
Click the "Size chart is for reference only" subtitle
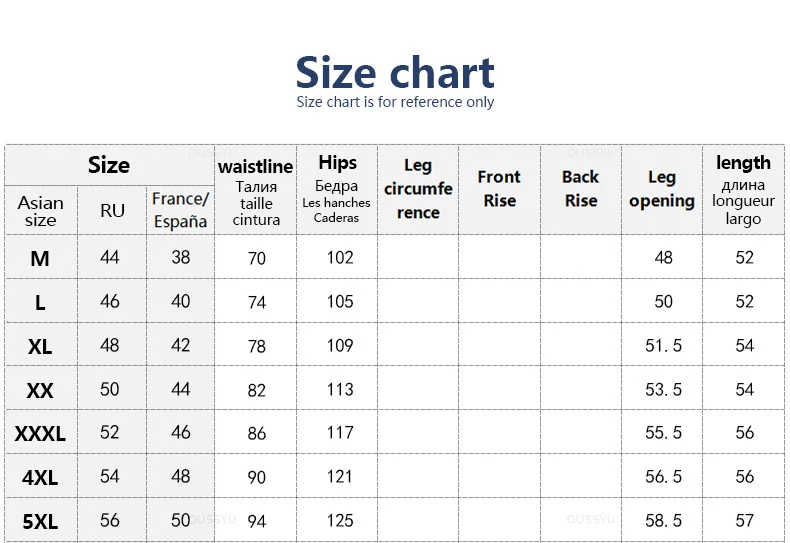tap(395, 102)
